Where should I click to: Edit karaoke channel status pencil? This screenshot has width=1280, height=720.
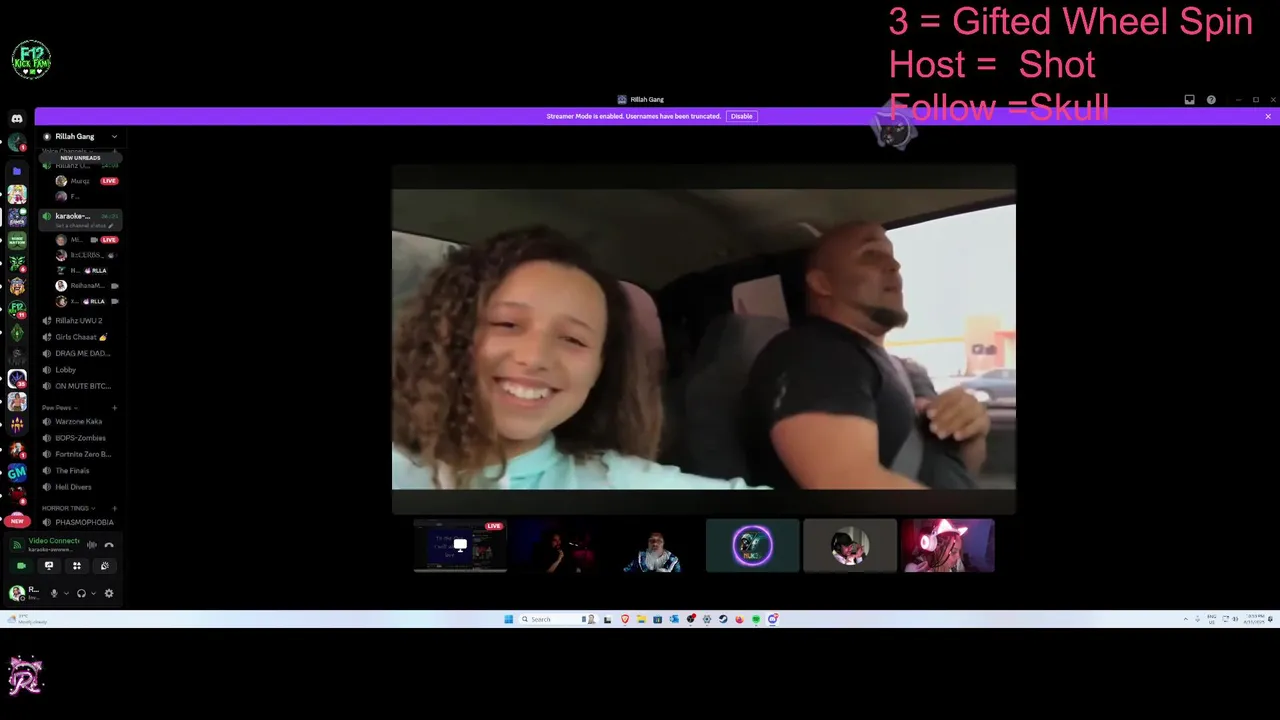pyautogui.click(x=111, y=226)
